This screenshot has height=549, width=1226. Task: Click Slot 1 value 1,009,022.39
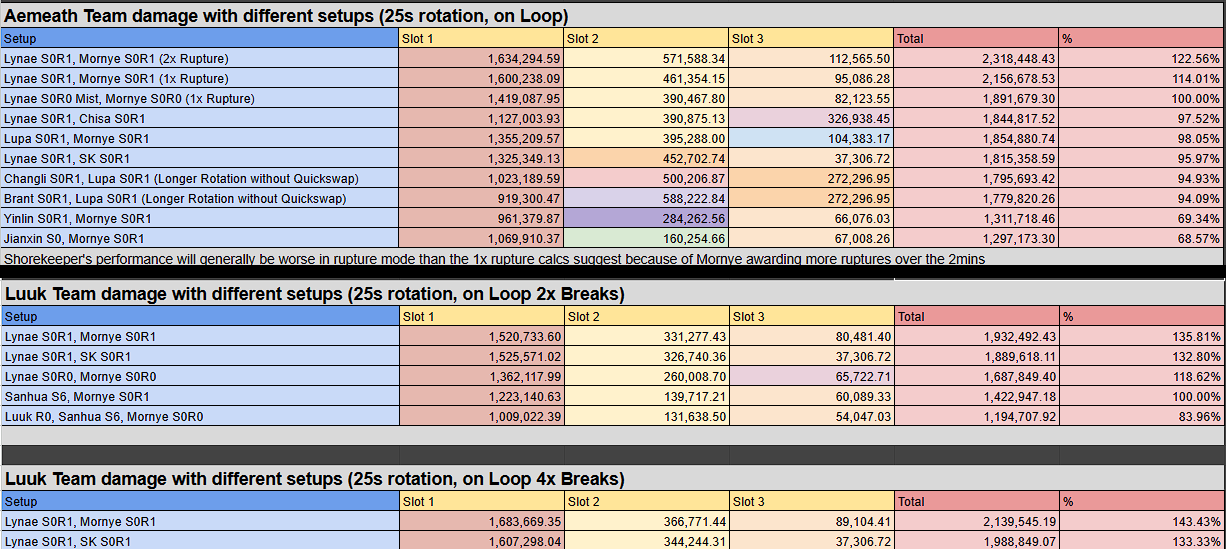(x=481, y=417)
